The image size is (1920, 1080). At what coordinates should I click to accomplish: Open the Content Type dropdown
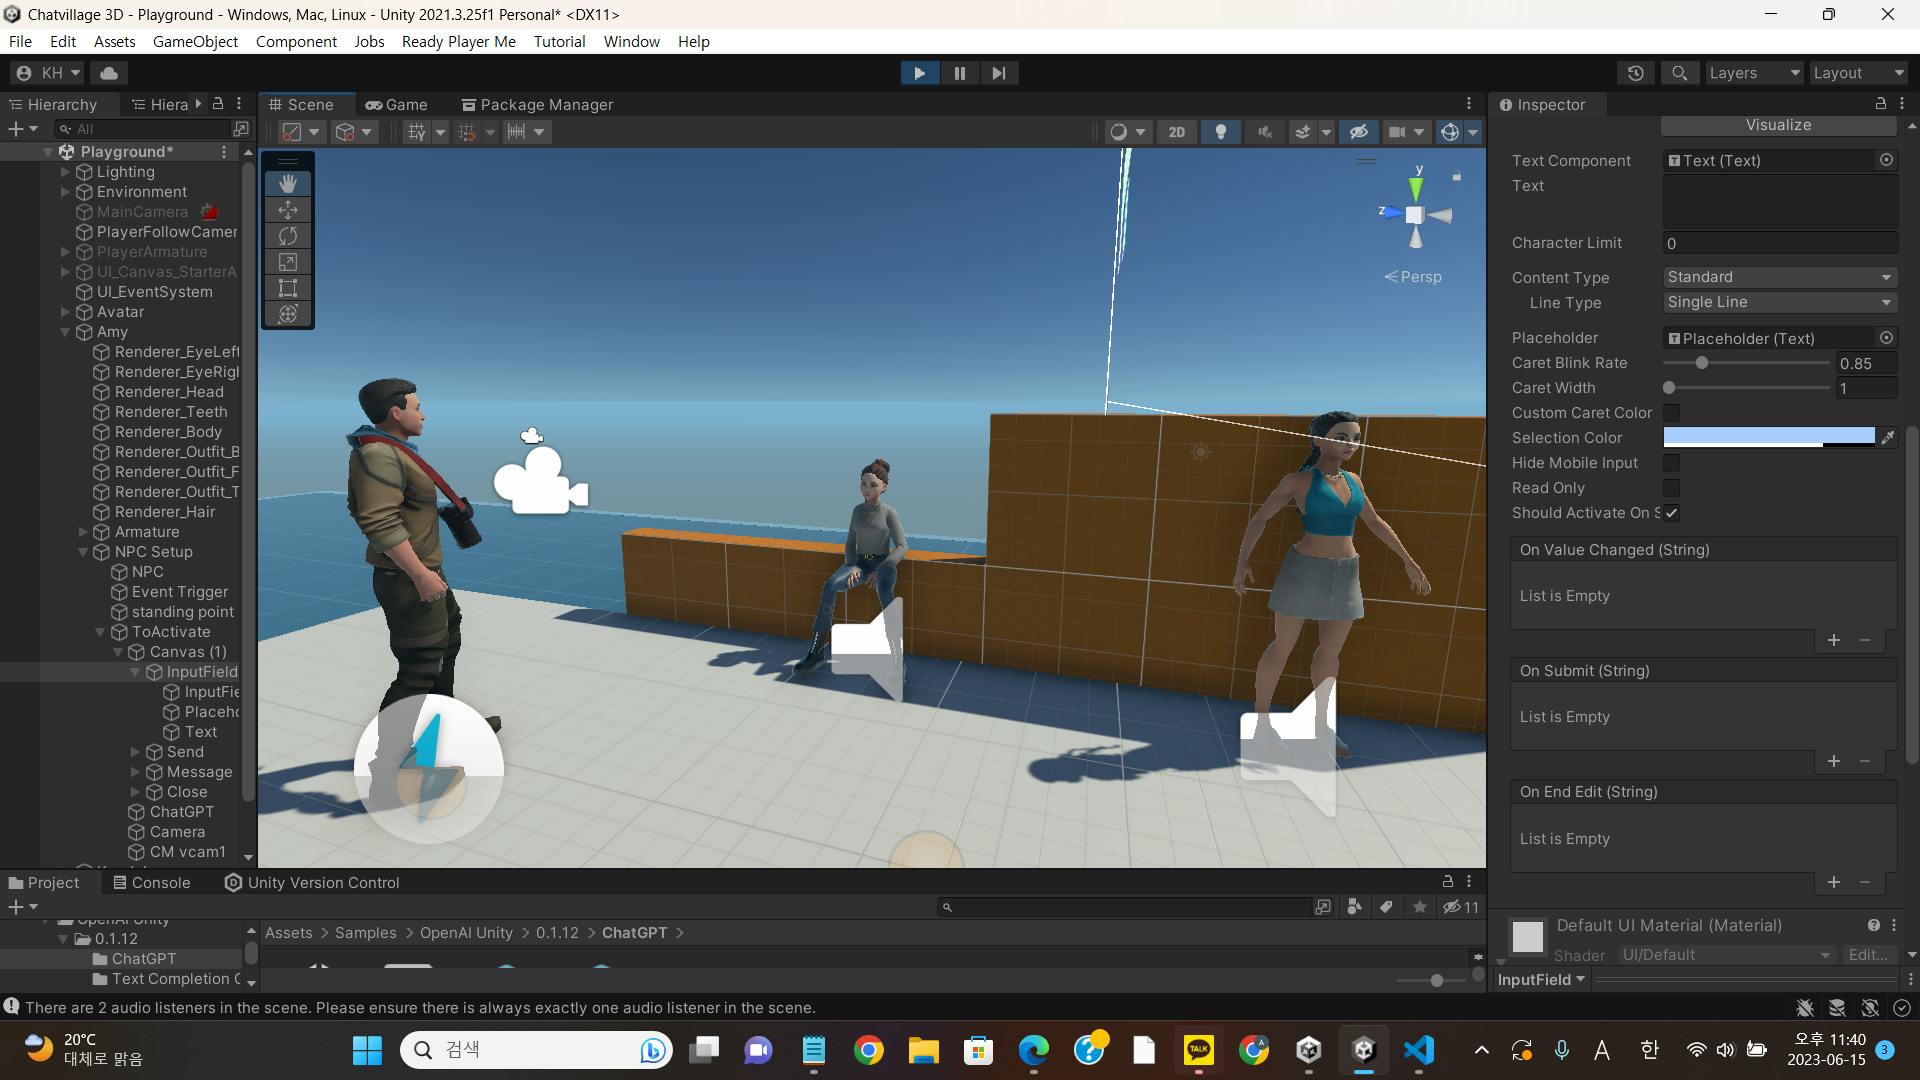[1778, 277]
